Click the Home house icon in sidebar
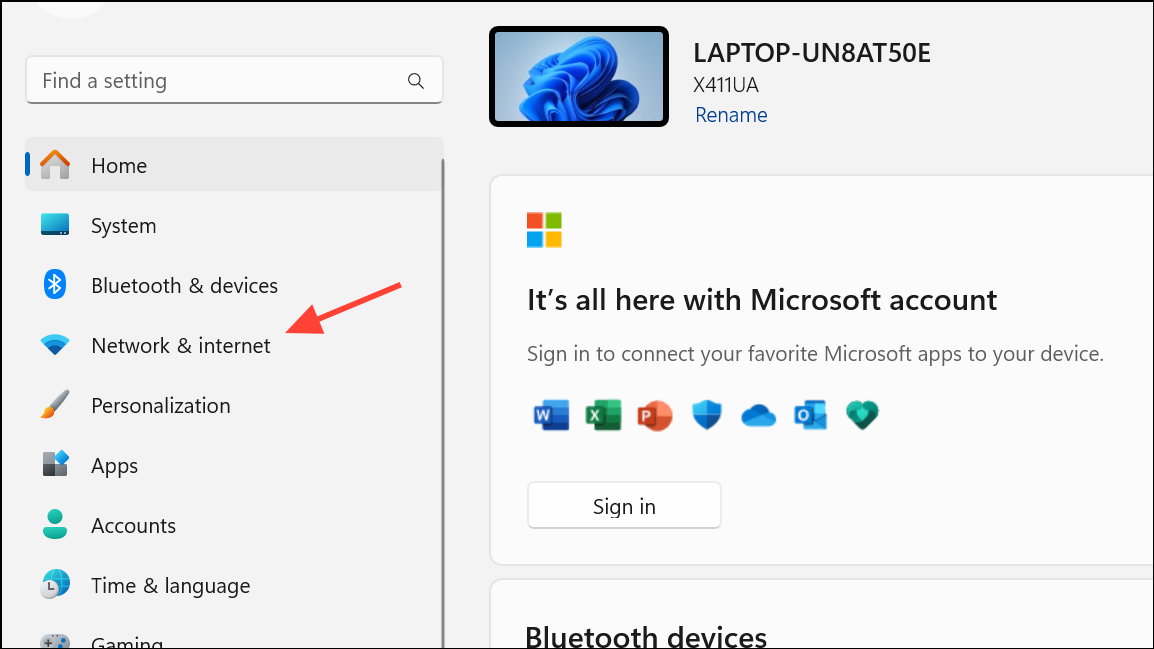Viewport: 1154px width, 649px height. [55, 165]
